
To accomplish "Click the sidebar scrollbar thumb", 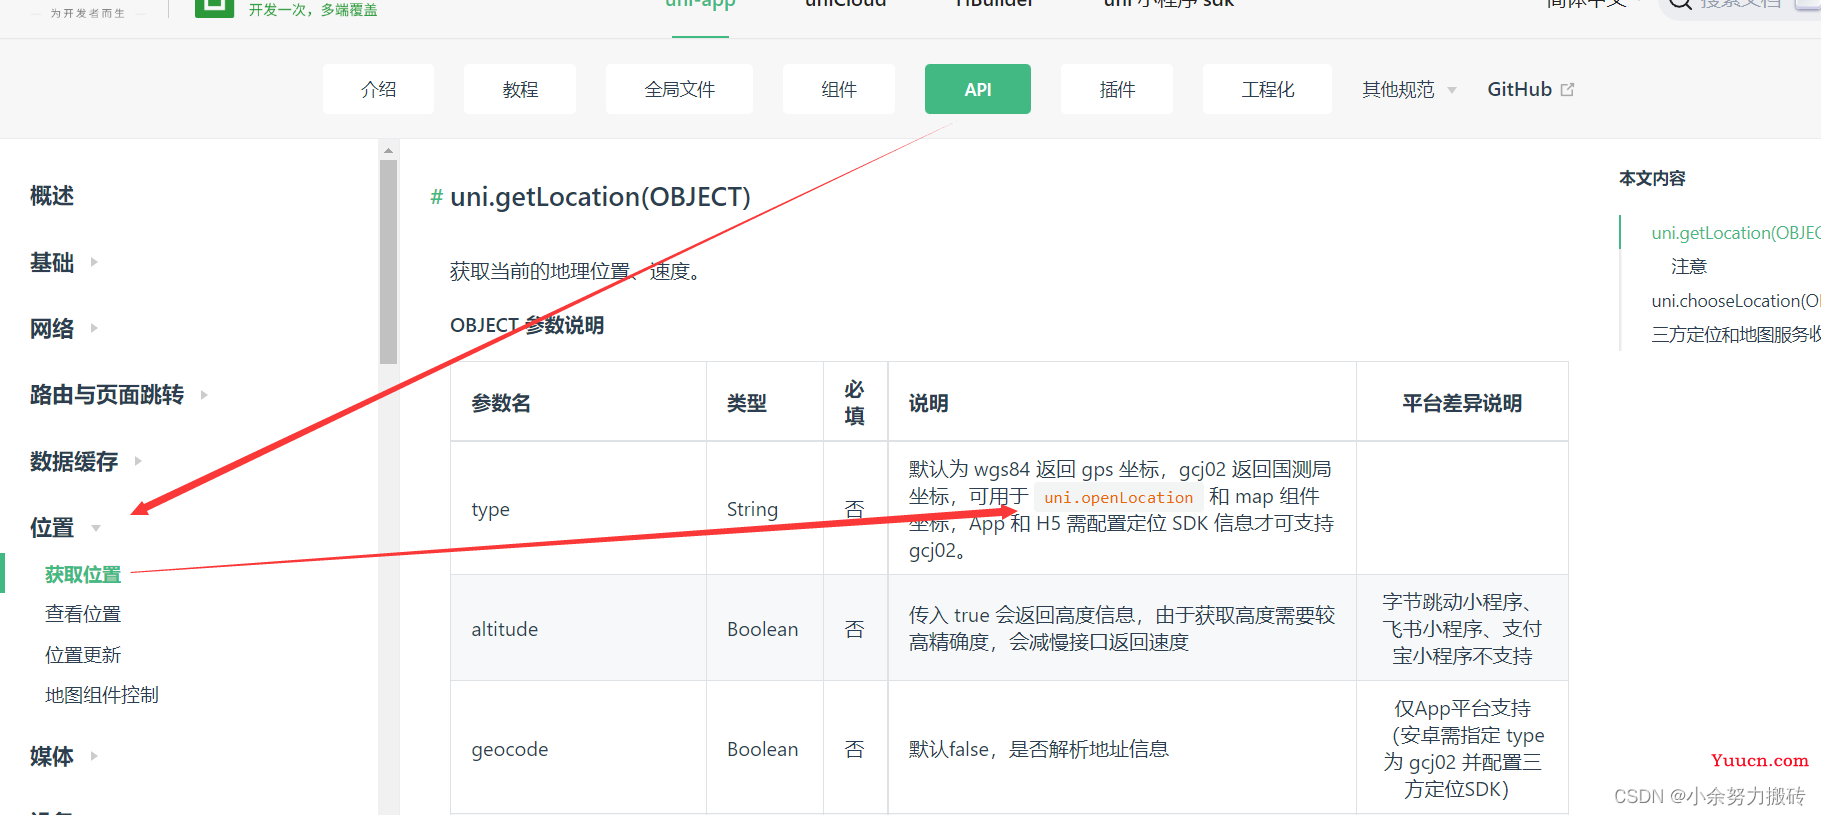I will coord(388,262).
